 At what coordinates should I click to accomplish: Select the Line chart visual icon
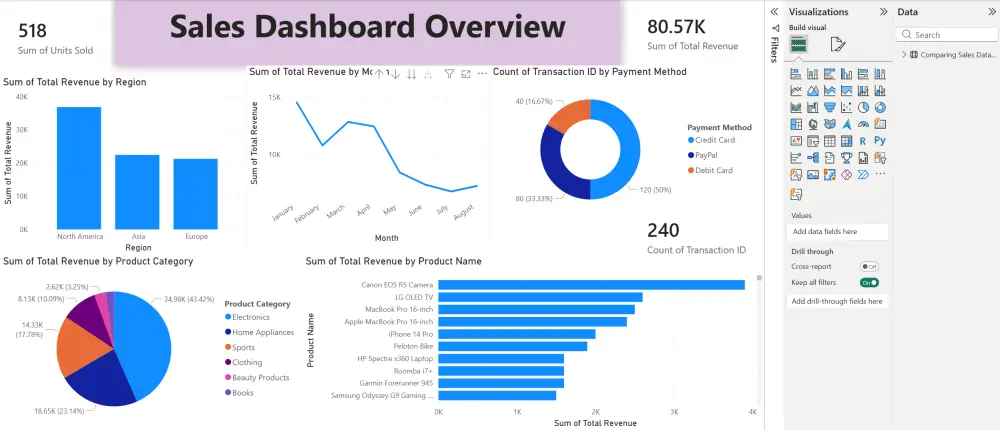click(796, 91)
